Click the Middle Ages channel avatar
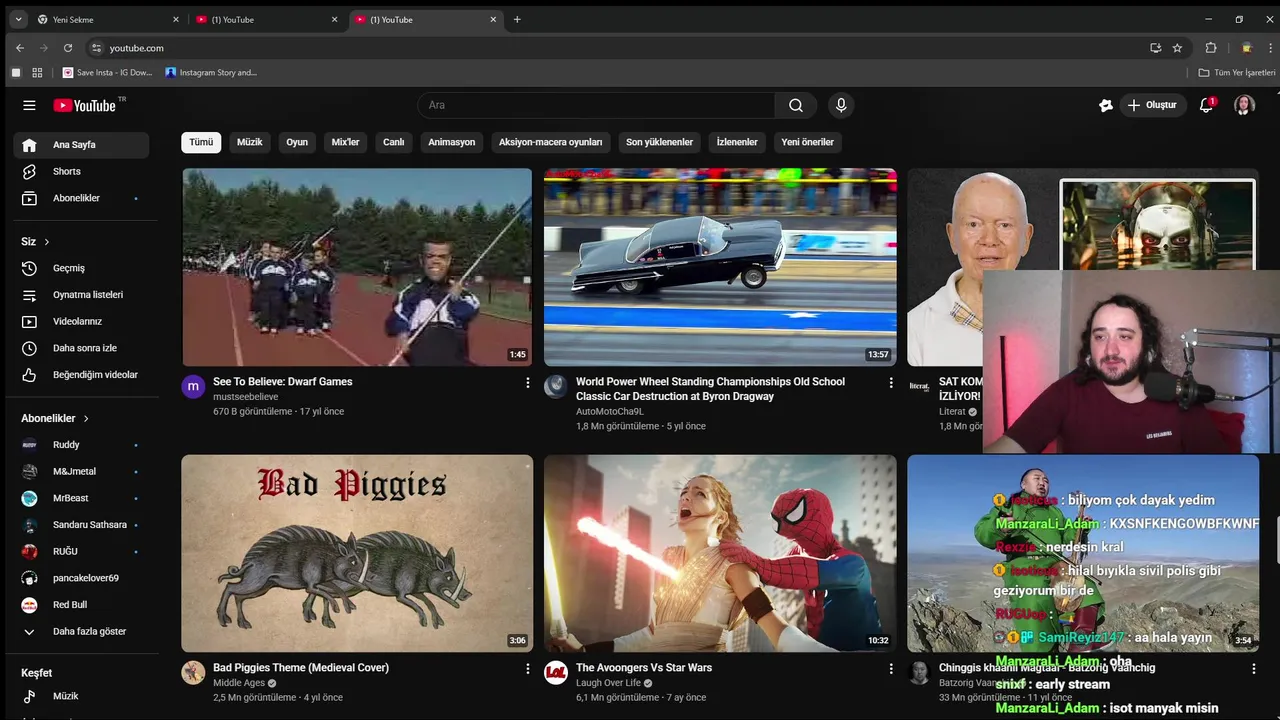Viewport: 1280px width, 720px height. (x=193, y=672)
